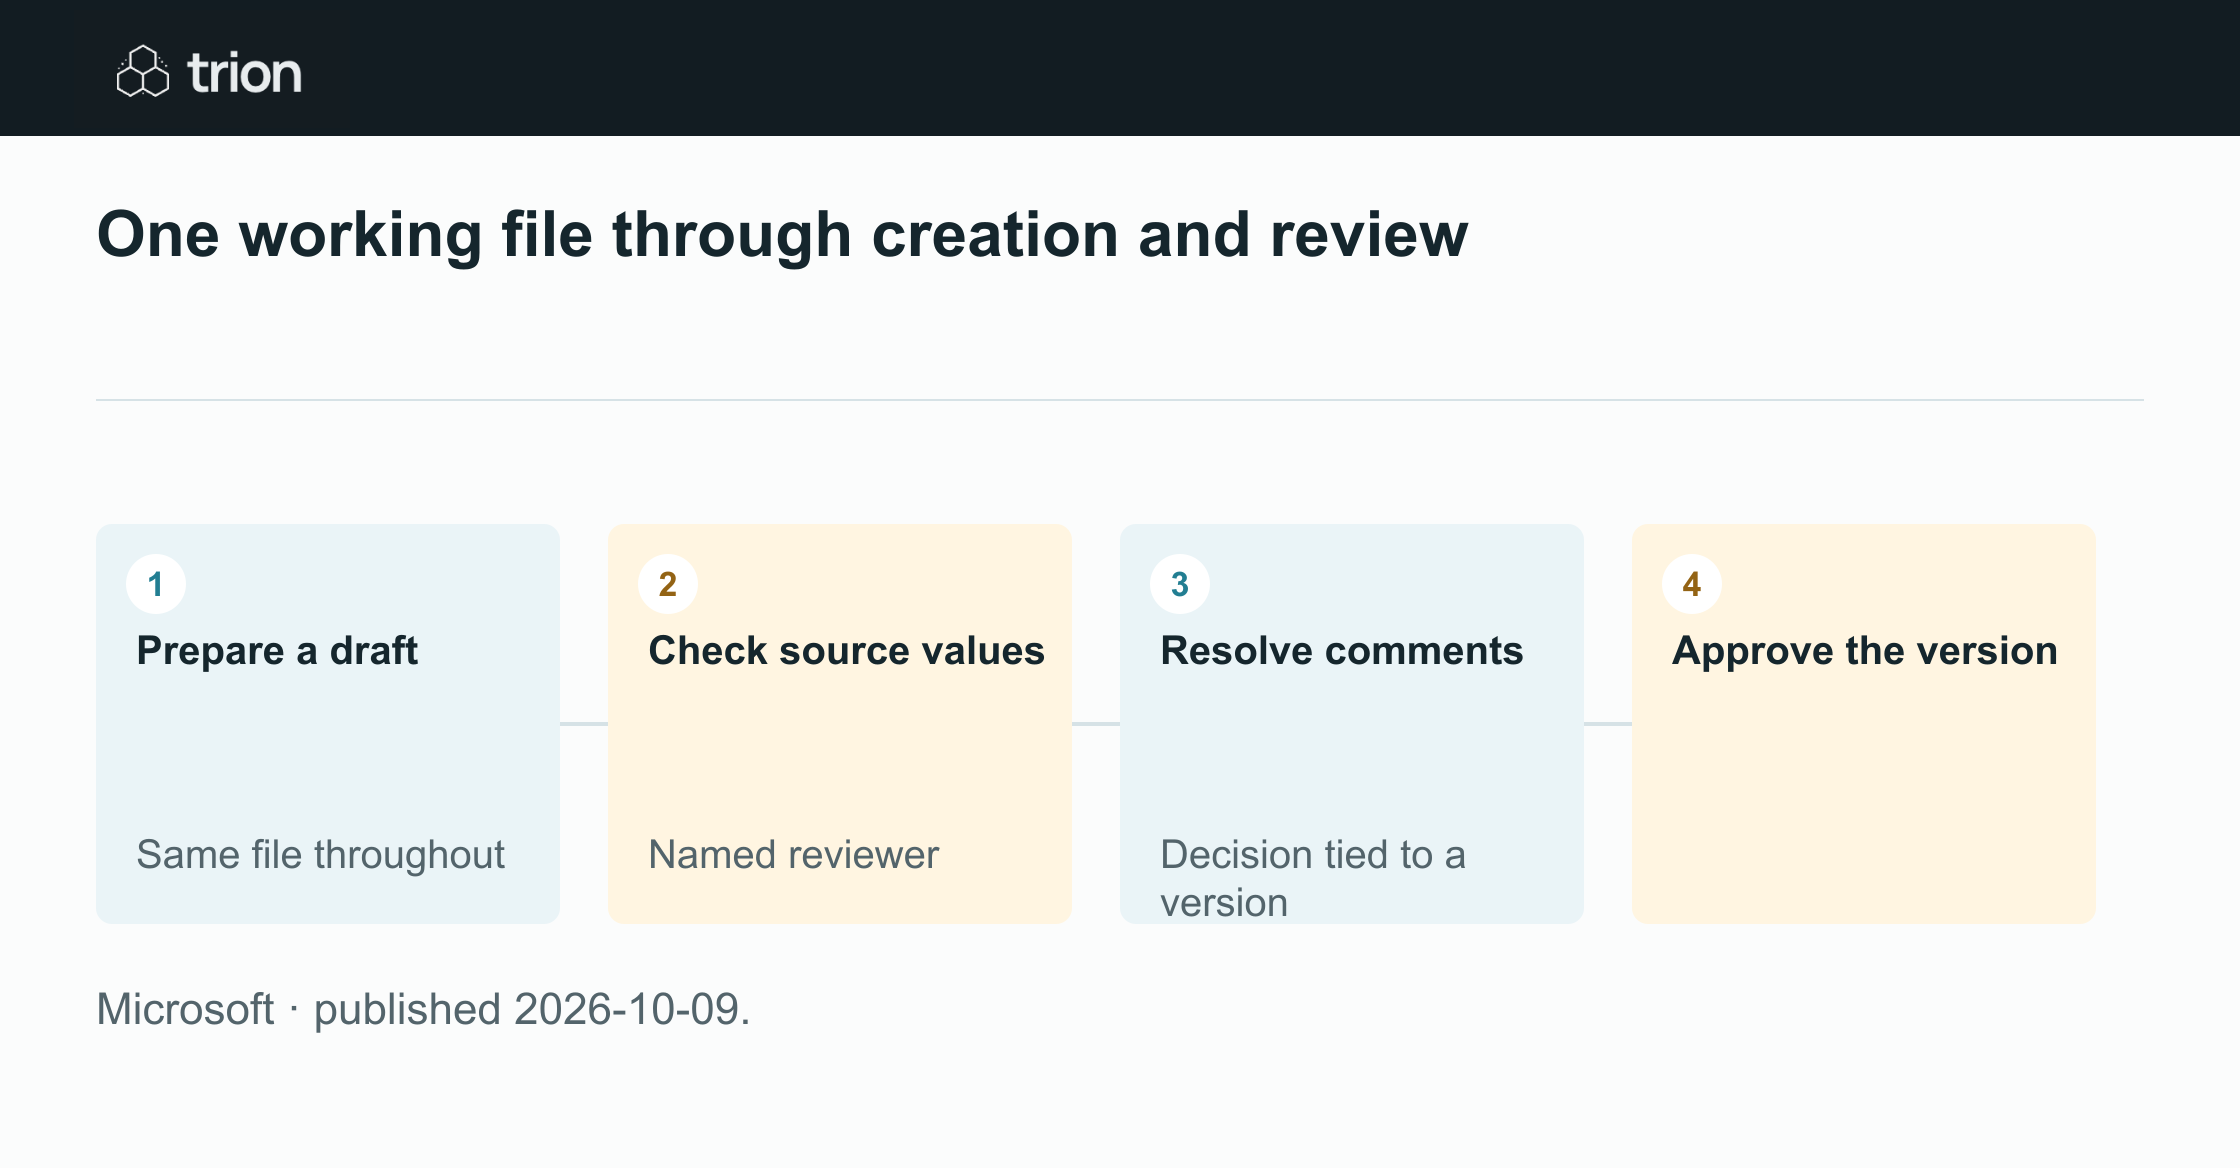Click the step 2 number badge
Viewport: 2240px width, 1168px height.
click(x=668, y=584)
